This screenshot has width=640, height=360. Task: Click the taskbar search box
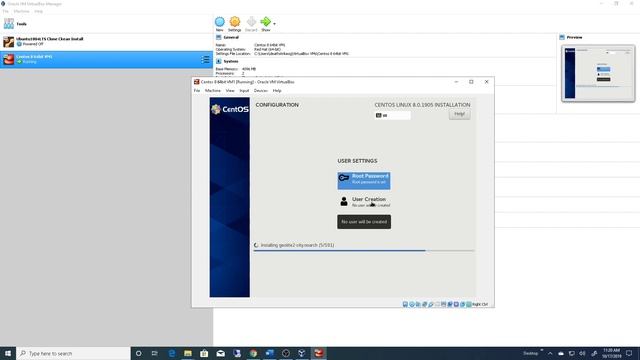pos(73,353)
